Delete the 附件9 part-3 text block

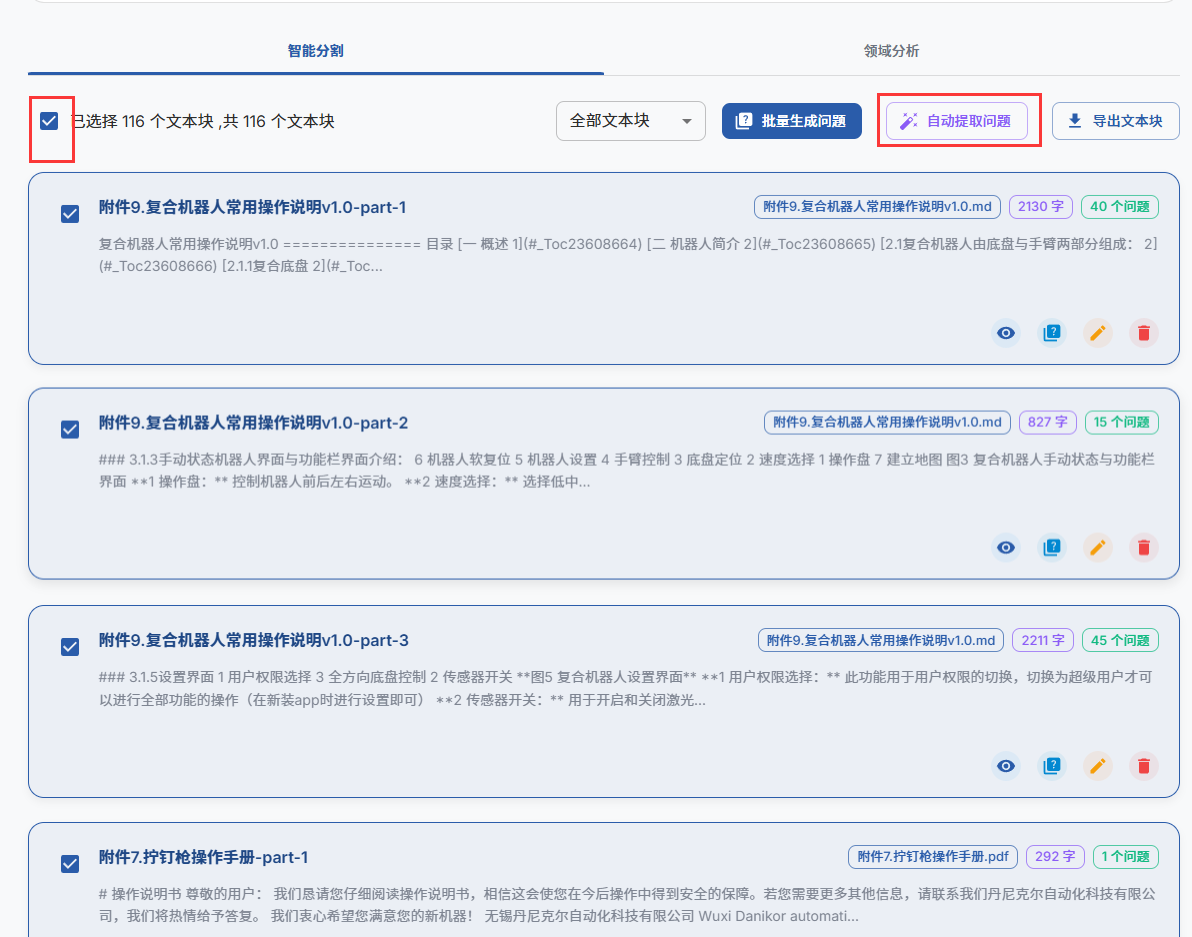[x=1143, y=765]
